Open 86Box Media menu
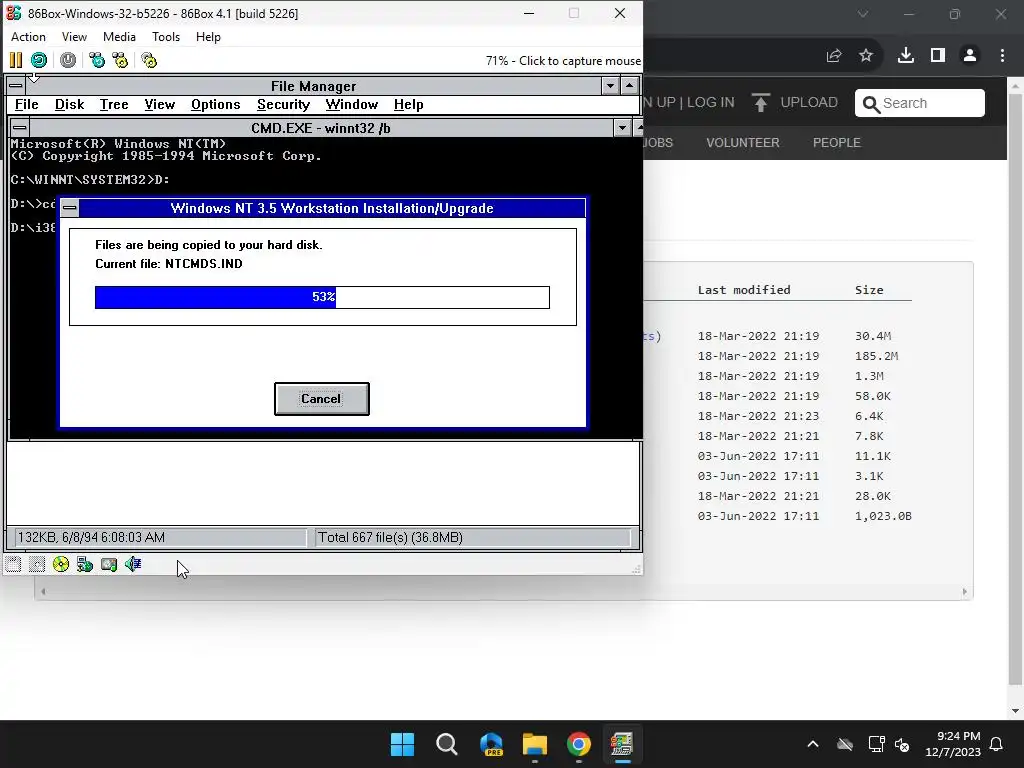The height and width of the screenshot is (768, 1024). pyautogui.click(x=120, y=37)
